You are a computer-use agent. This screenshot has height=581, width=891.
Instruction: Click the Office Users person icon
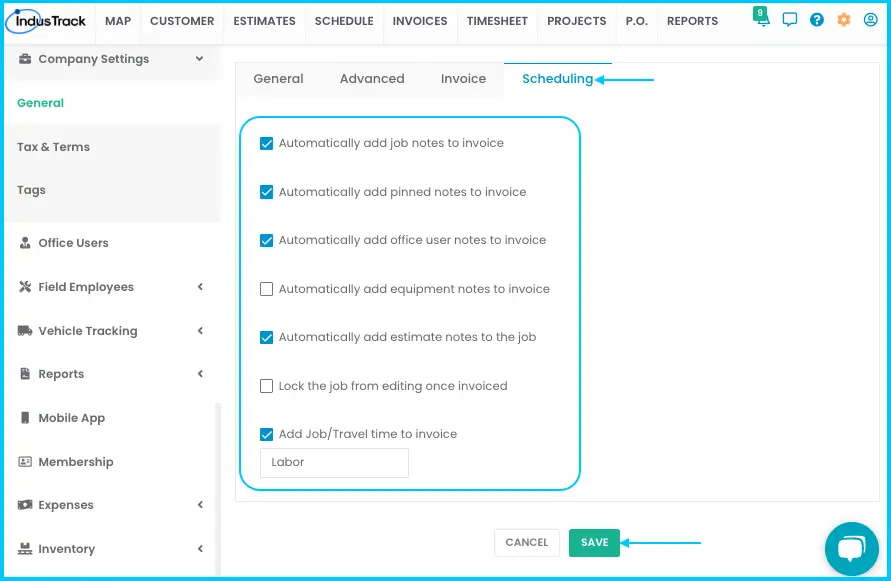tap(25, 243)
